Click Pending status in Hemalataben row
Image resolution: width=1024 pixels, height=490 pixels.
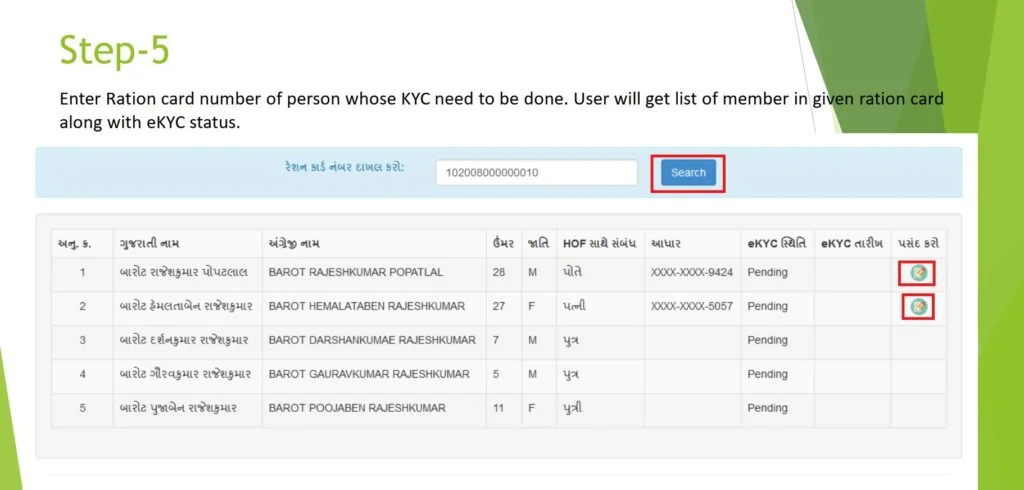pyautogui.click(x=767, y=306)
